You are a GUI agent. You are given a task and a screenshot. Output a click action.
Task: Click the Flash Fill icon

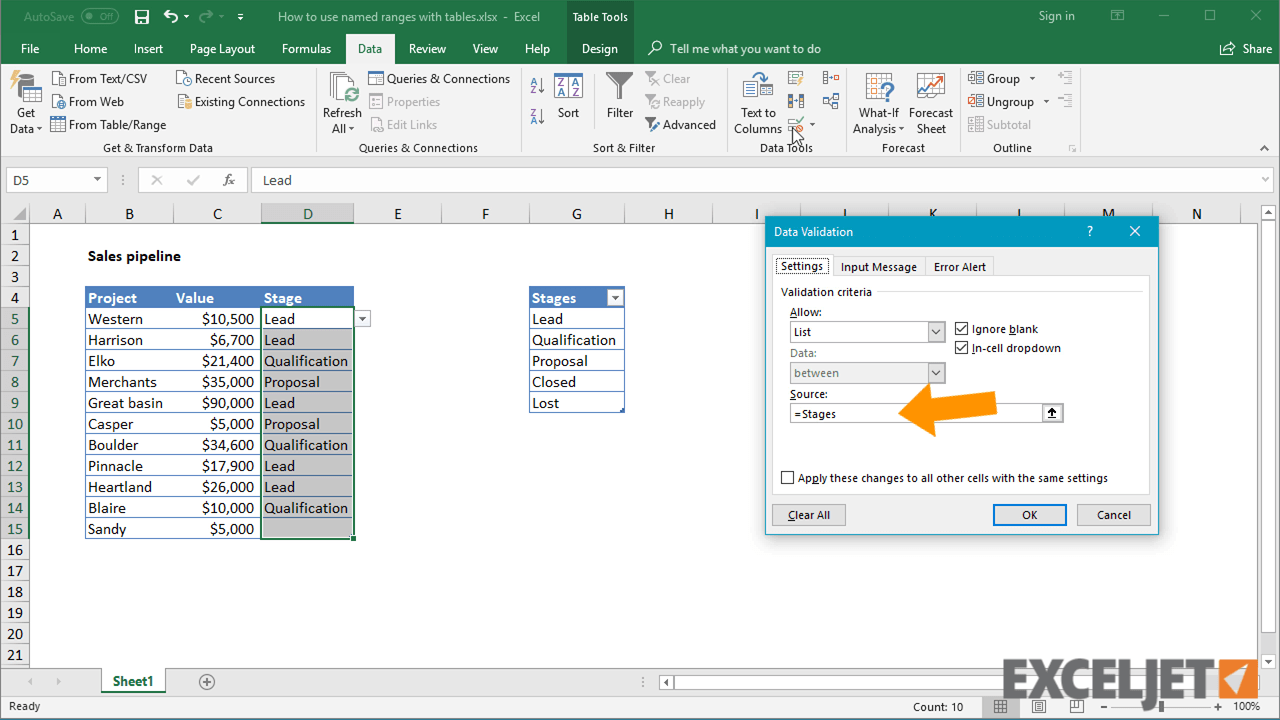(x=795, y=78)
